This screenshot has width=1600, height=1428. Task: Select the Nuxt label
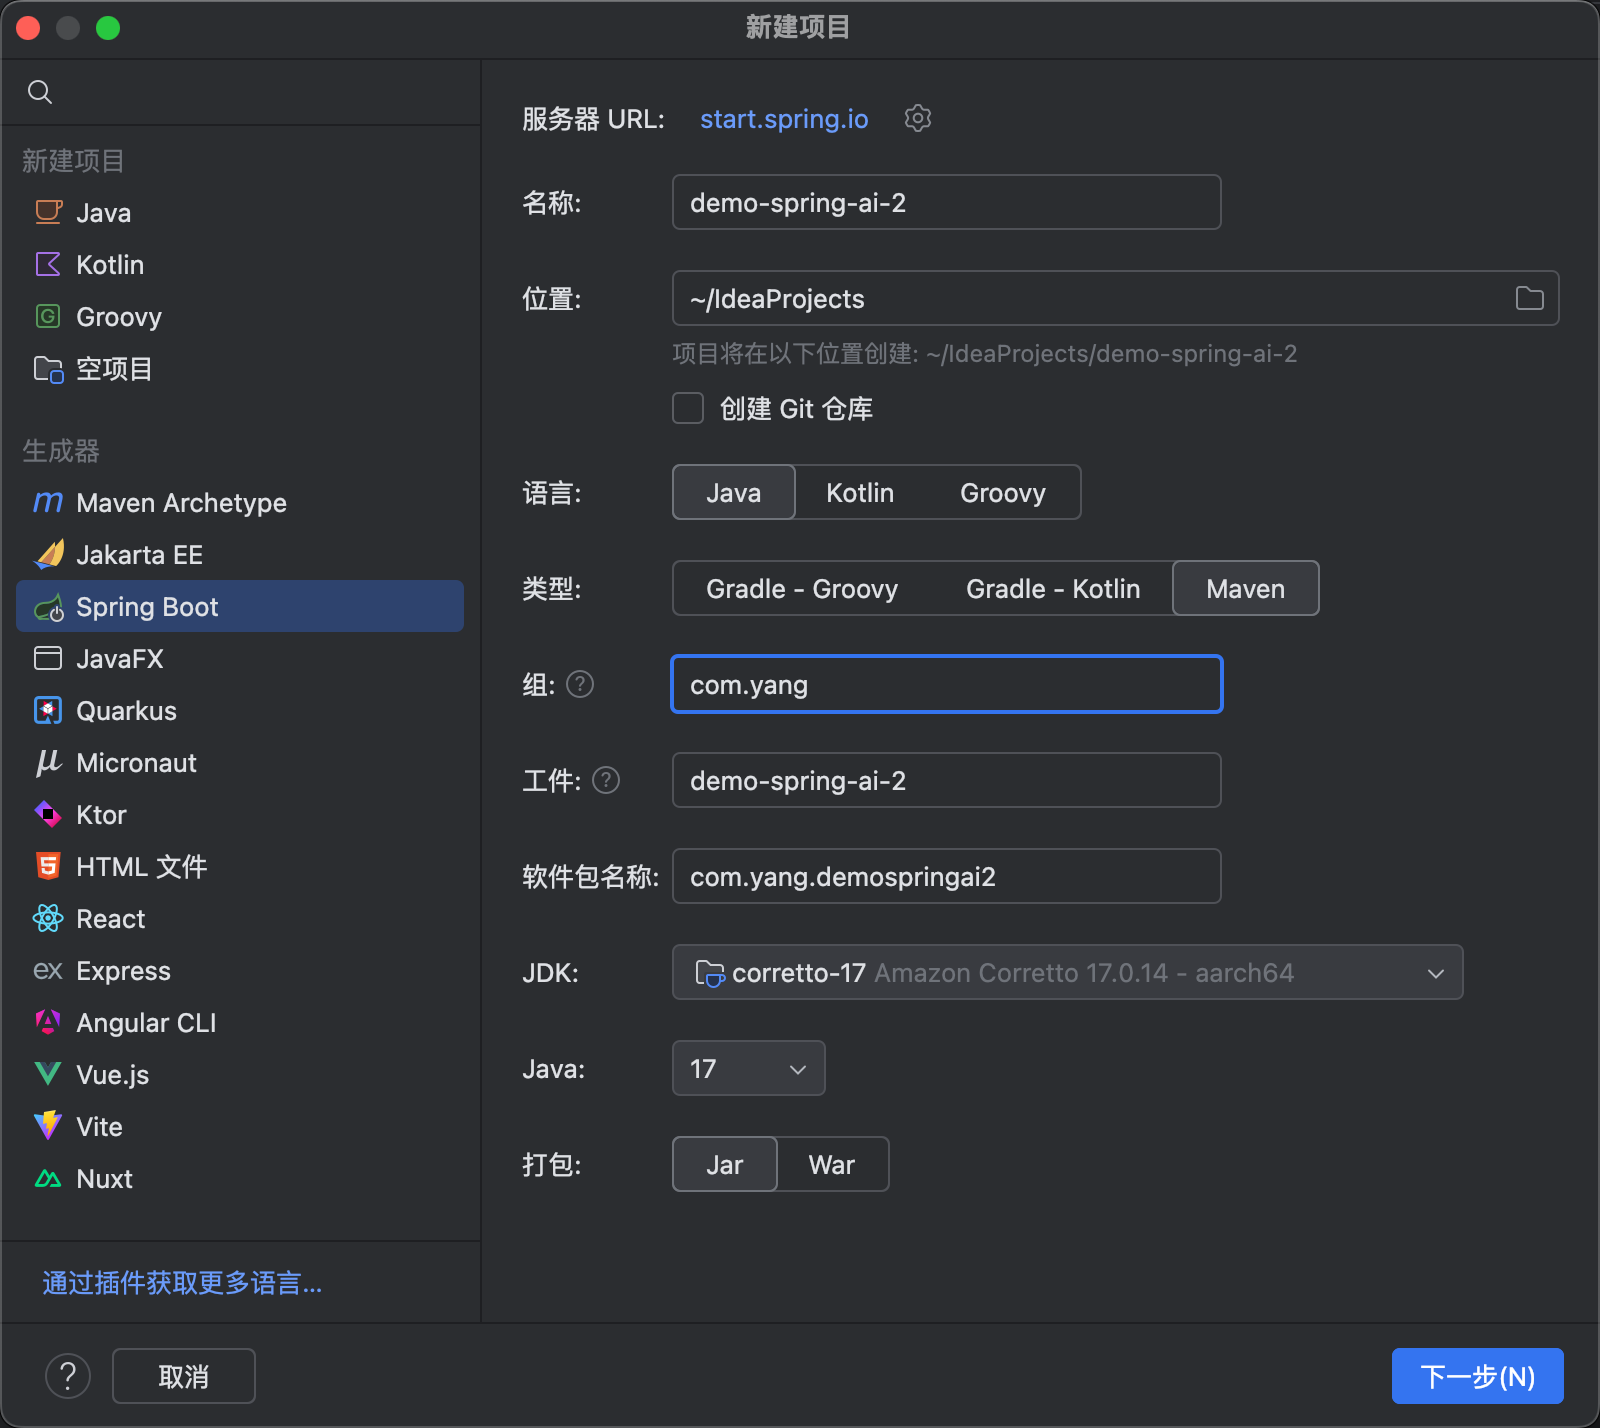(105, 1179)
